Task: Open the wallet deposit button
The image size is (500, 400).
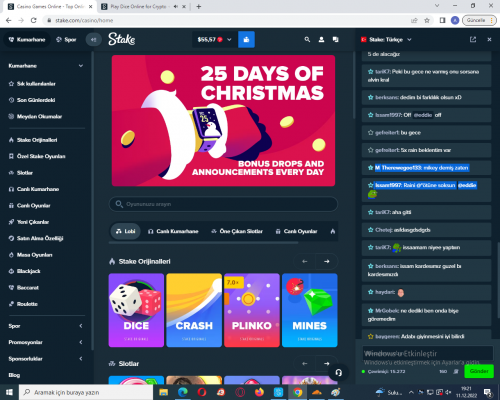Action: pos(246,39)
